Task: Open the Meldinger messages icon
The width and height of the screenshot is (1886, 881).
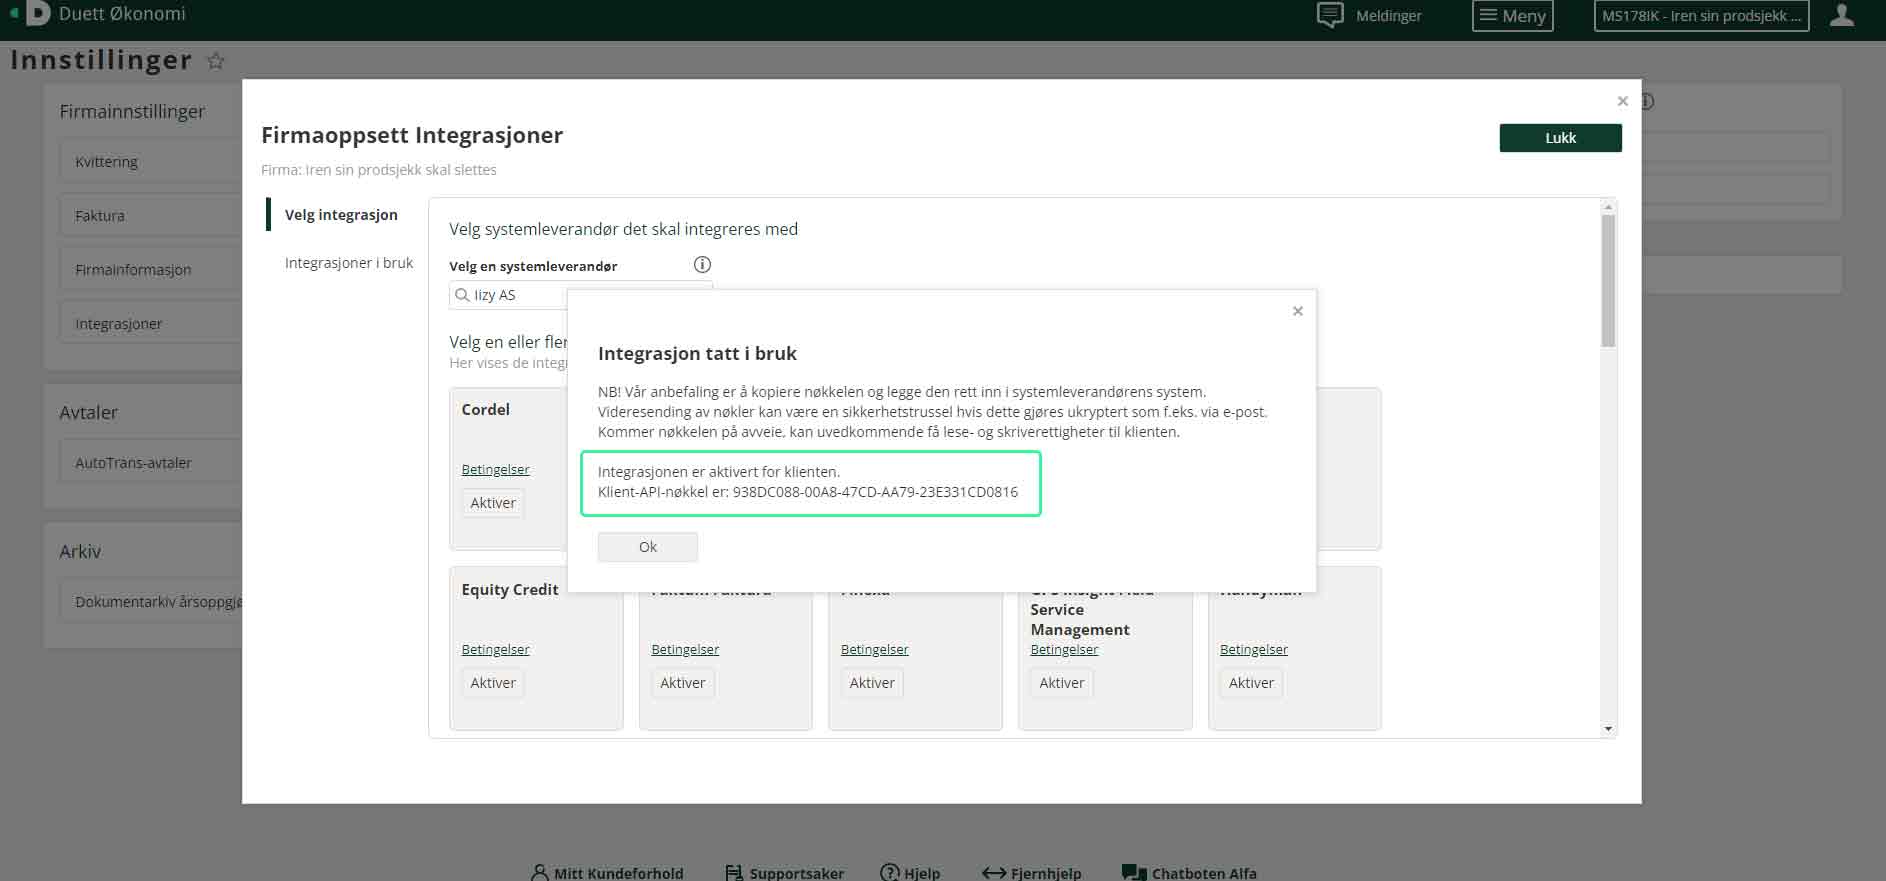Action: 1330,15
